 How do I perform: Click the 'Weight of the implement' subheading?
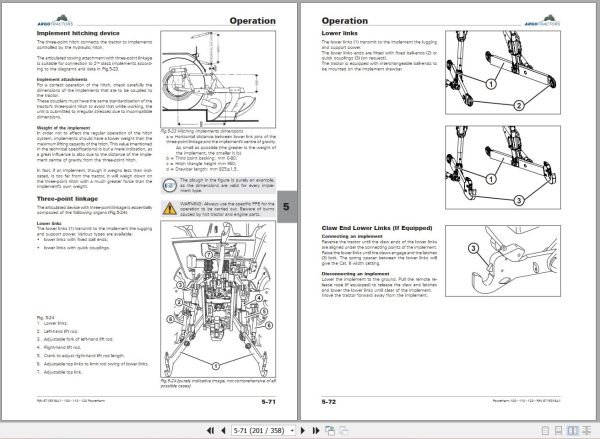click(64, 128)
